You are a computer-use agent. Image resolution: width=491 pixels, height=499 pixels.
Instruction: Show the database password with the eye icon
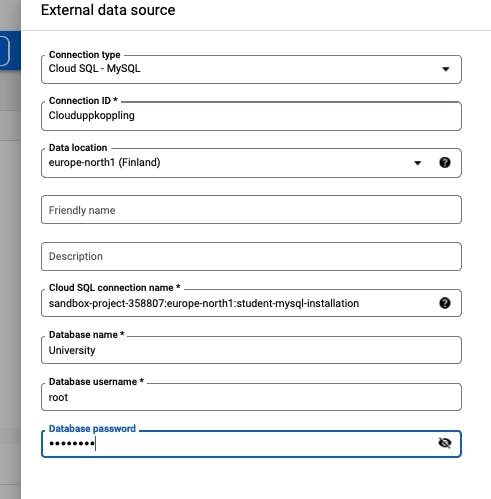pyautogui.click(x=445, y=443)
